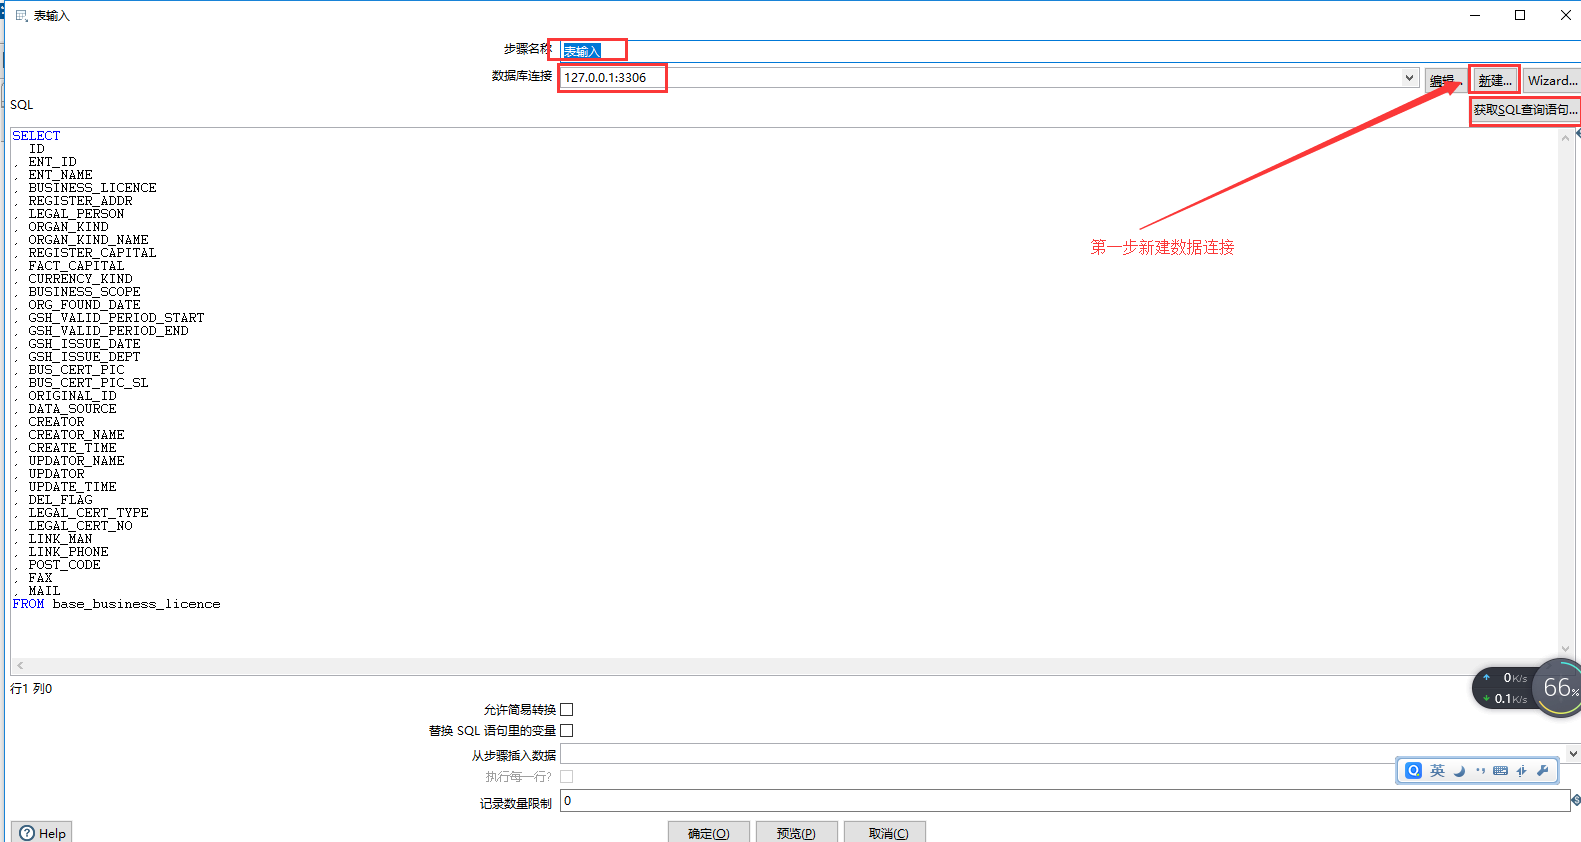Open the 从步骤插入数据 dropdown arrow

1573,754
